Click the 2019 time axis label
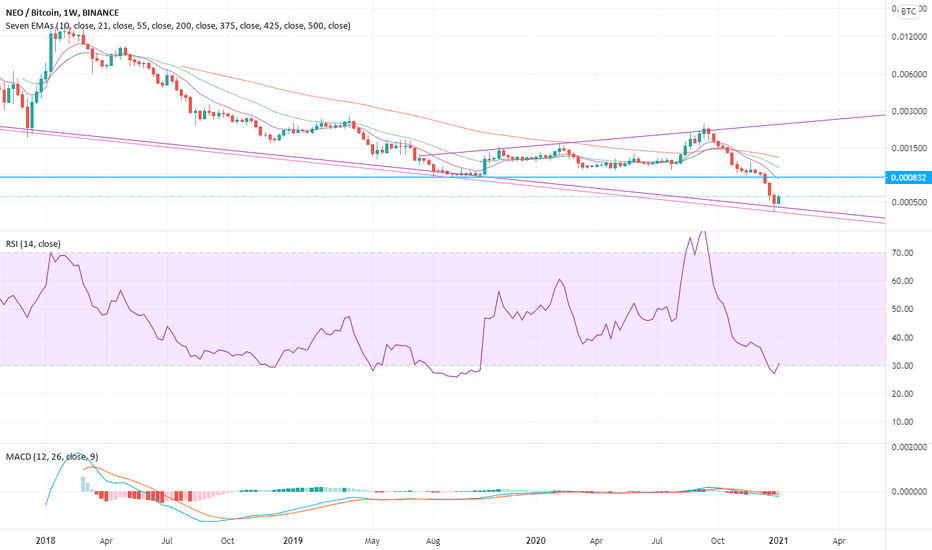The image size is (932, 550). pos(293,540)
